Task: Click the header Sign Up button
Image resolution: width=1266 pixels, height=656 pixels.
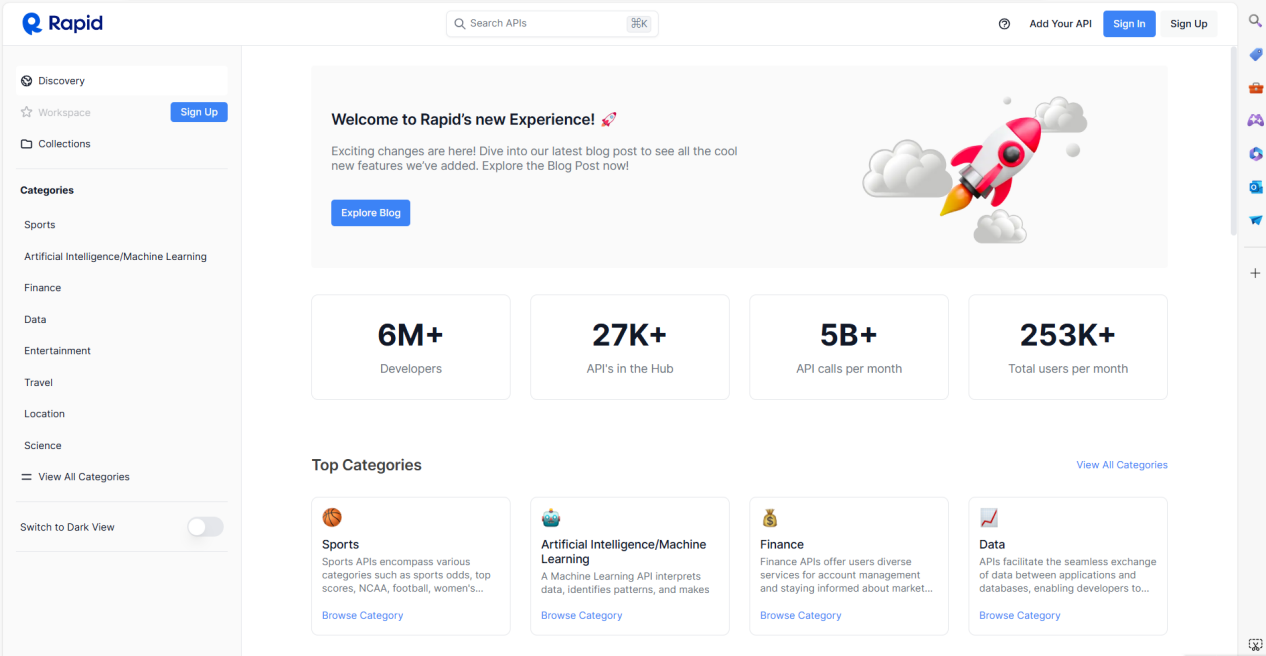Action: [1189, 24]
